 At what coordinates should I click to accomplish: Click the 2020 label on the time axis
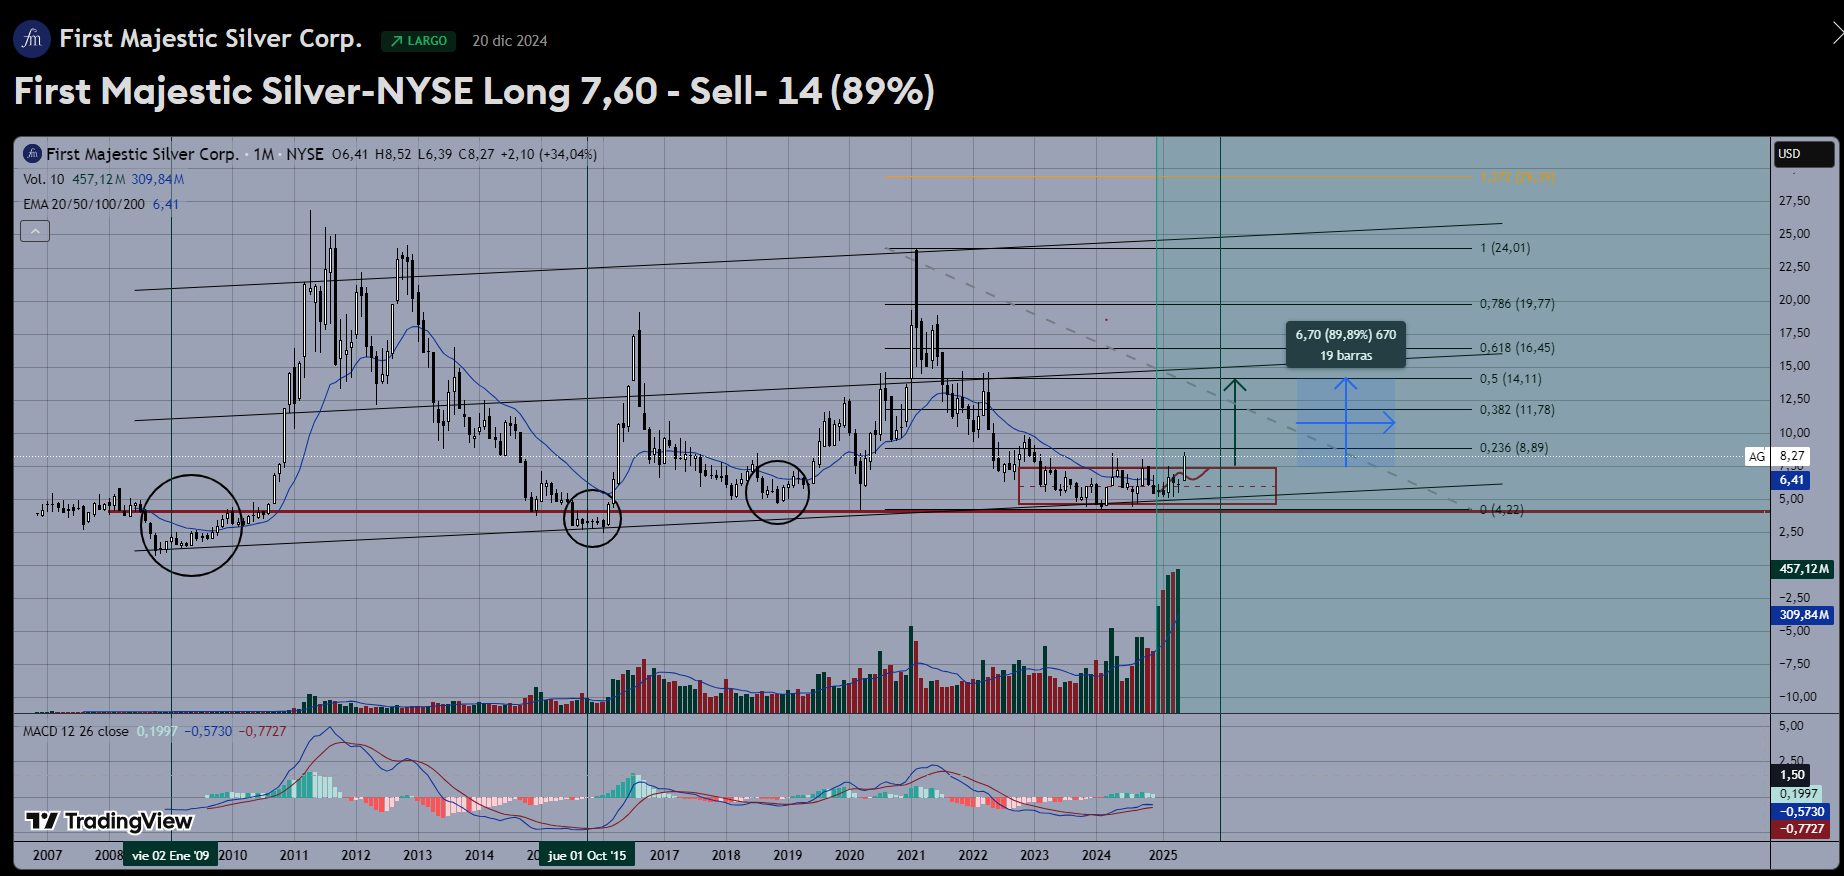coord(850,855)
